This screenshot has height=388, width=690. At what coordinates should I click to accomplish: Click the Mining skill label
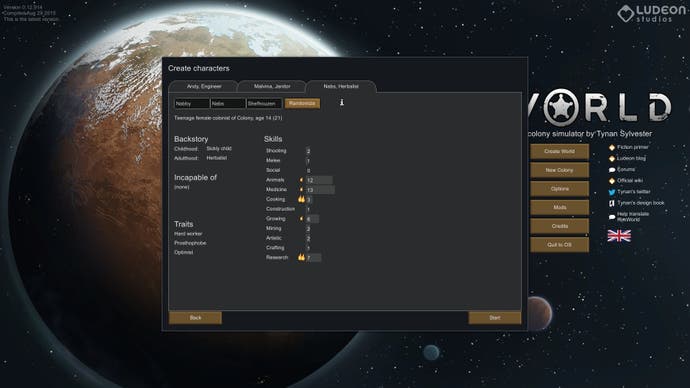[x=273, y=228]
